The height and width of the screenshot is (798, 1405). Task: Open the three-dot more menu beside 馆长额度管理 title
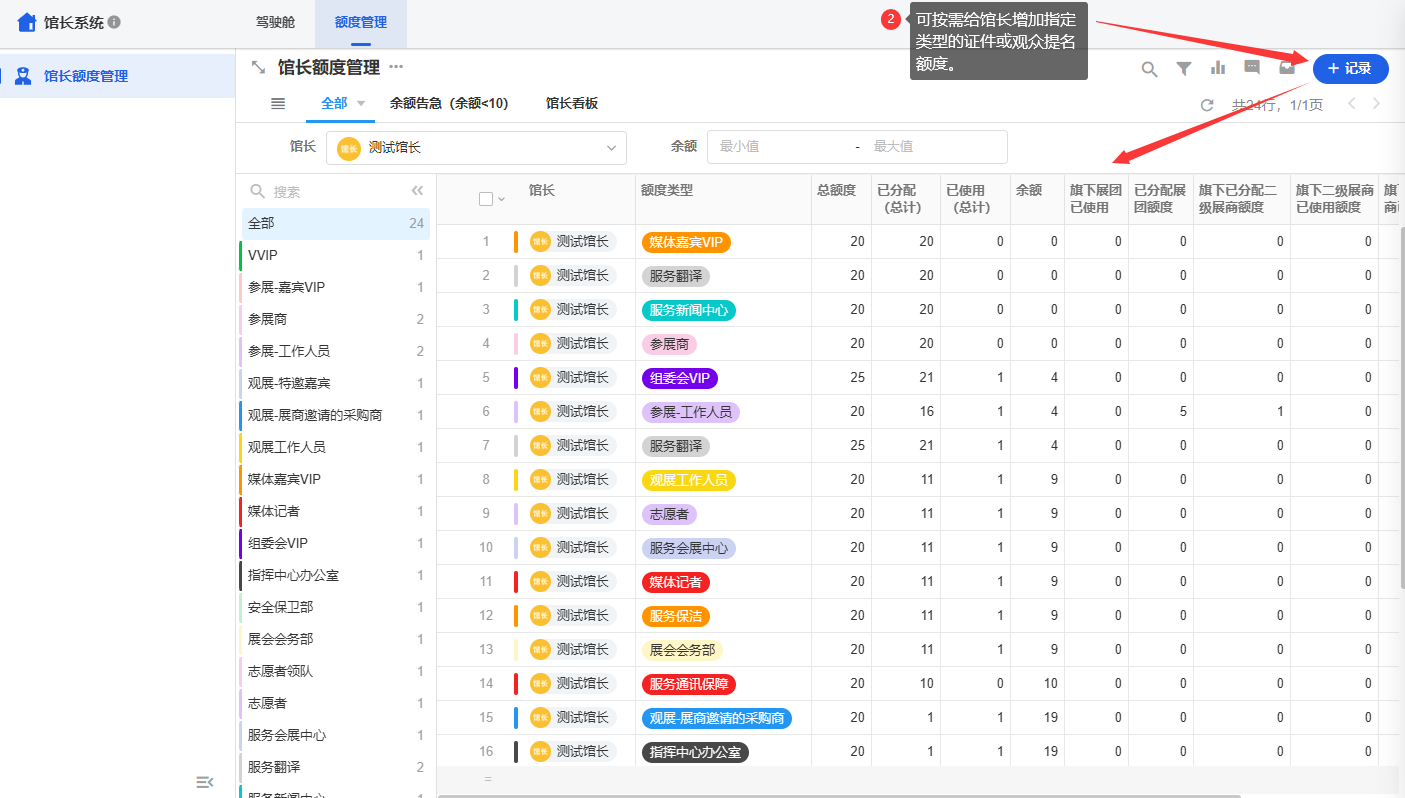396,67
